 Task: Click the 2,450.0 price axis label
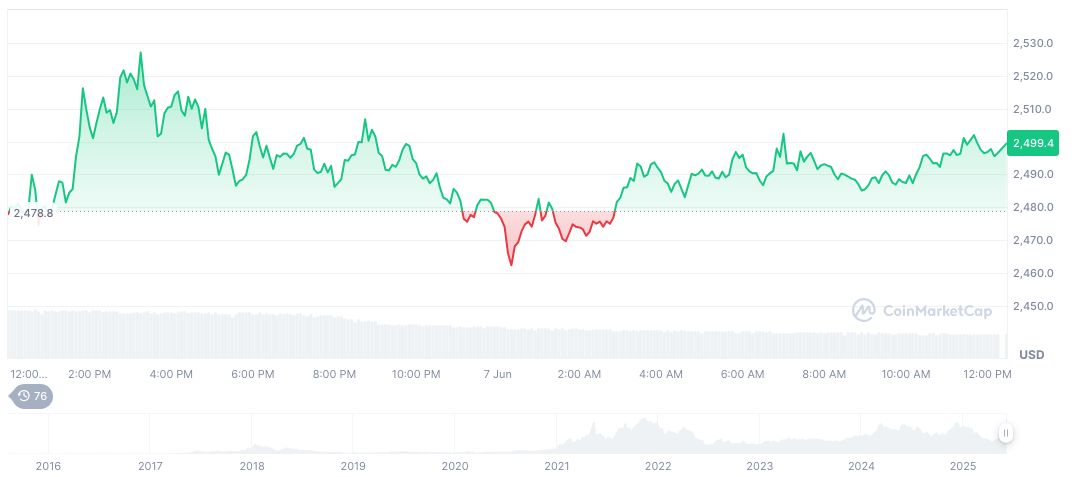tap(1030, 306)
